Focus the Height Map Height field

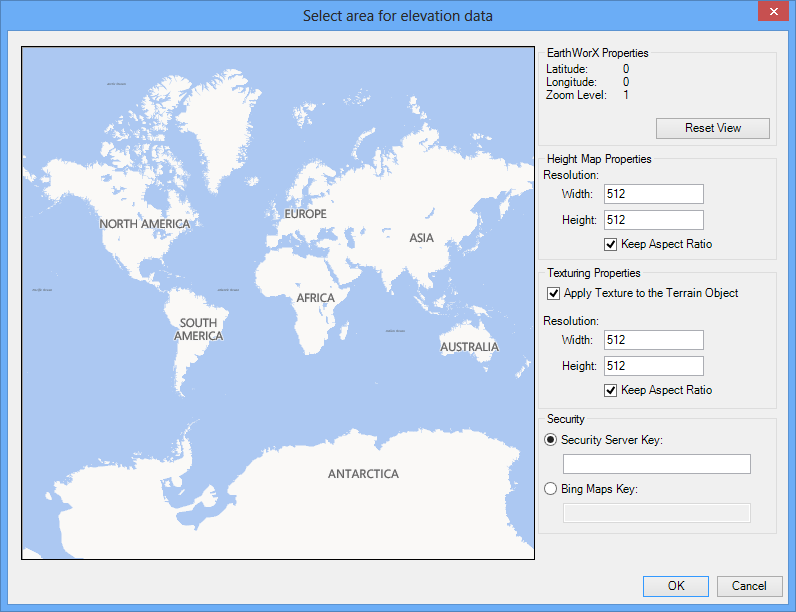654,220
